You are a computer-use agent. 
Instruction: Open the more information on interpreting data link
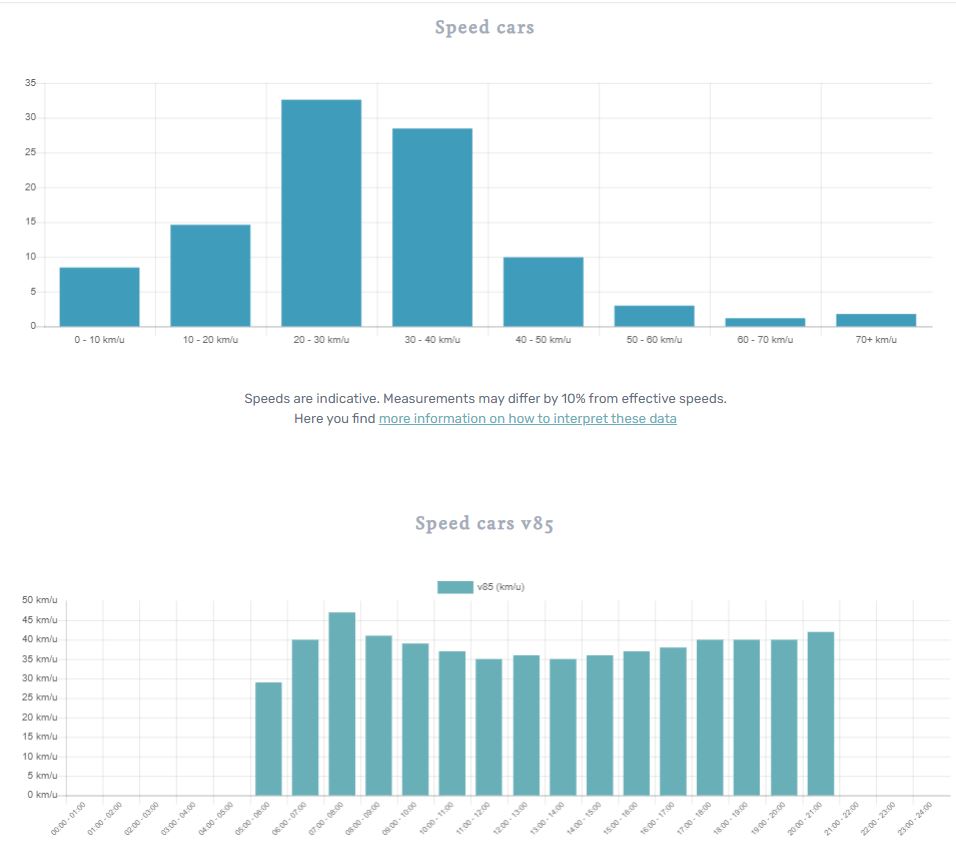[527, 419]
